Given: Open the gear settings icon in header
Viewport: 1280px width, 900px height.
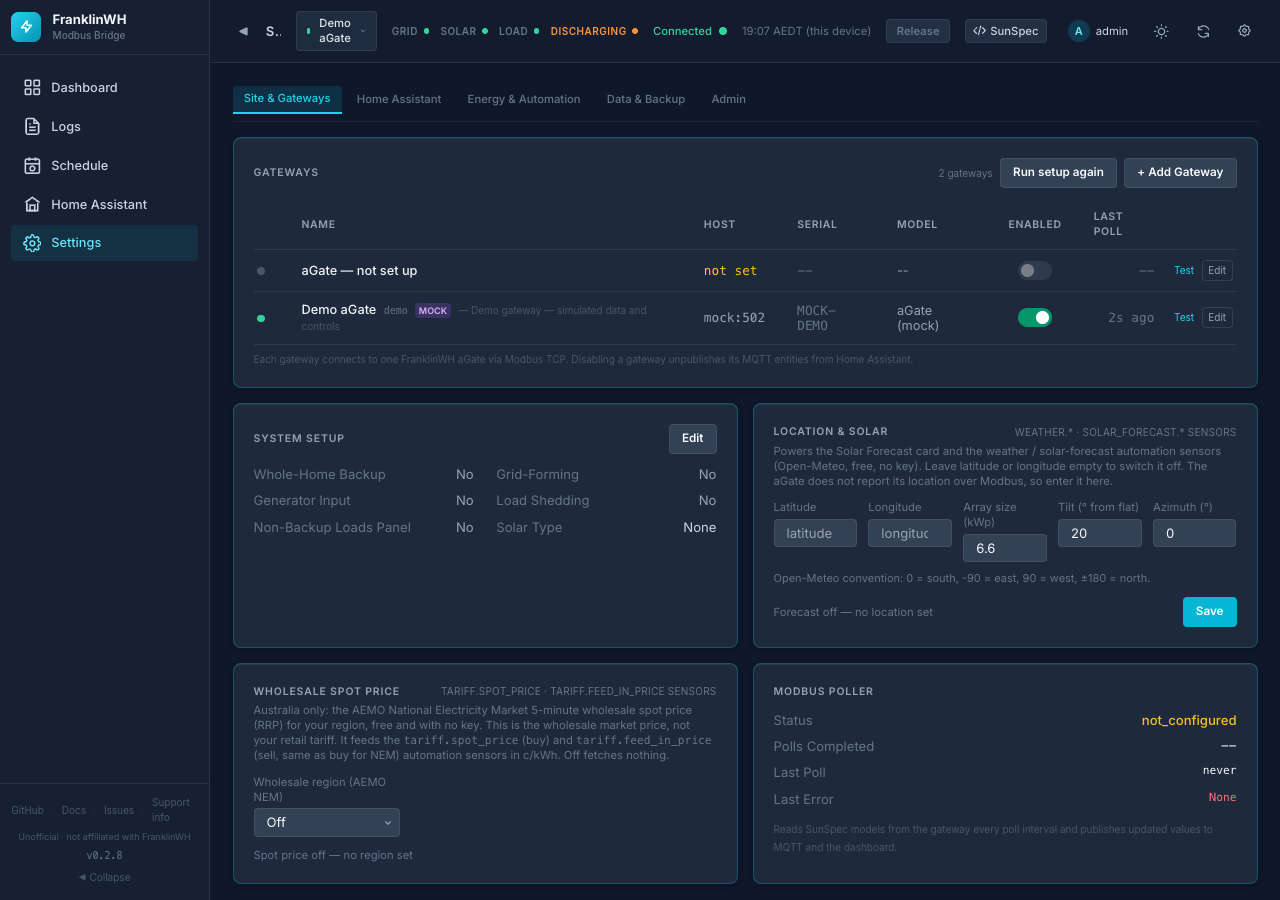Looking at the screenshot, I should [x=1245, y=31].
